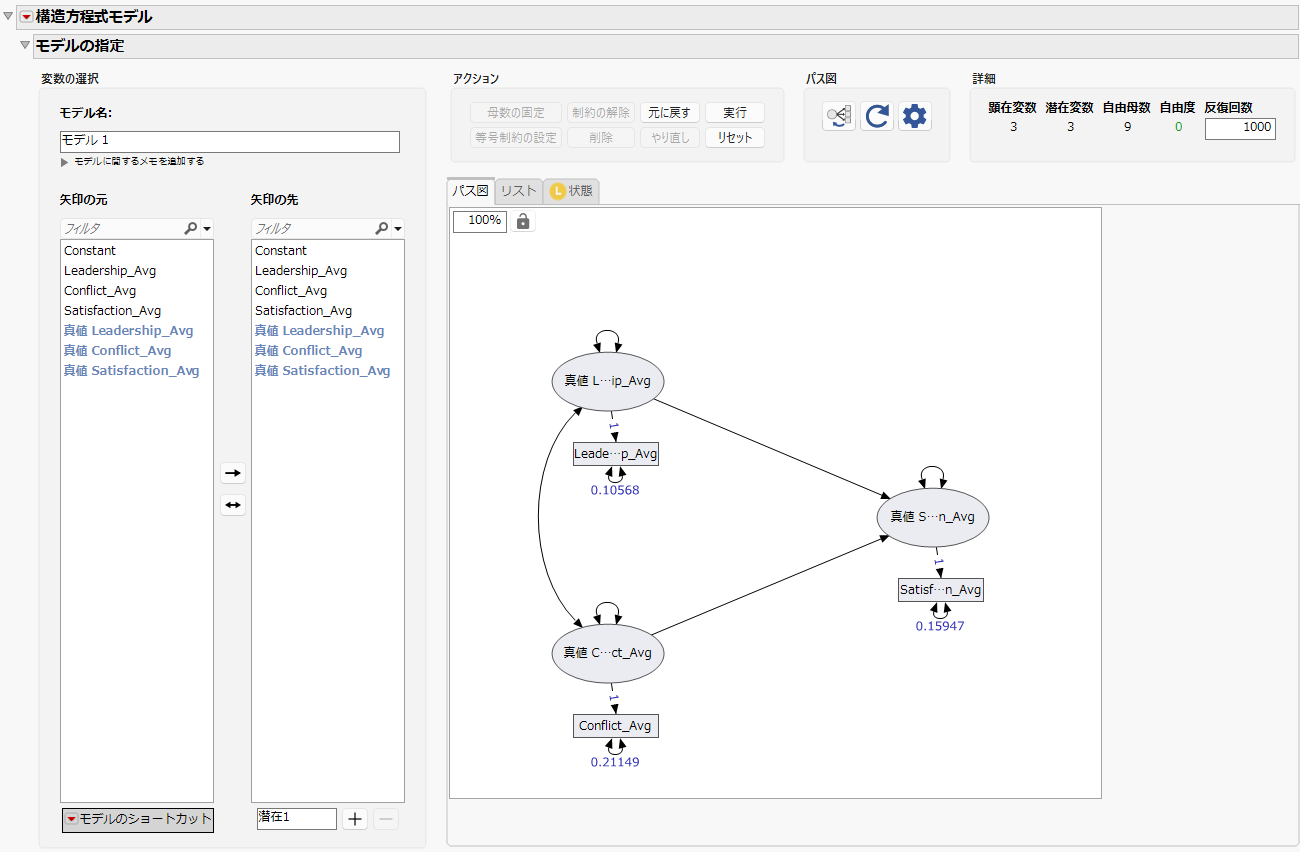Click the モデル名 text field

coord(230,141)
